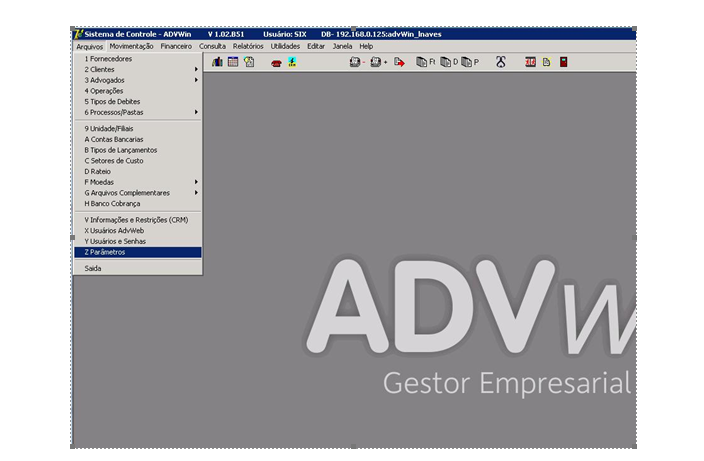The image size is (704, 461).
Task: Open the calendar grid toolbar icon
Action: 233,62
